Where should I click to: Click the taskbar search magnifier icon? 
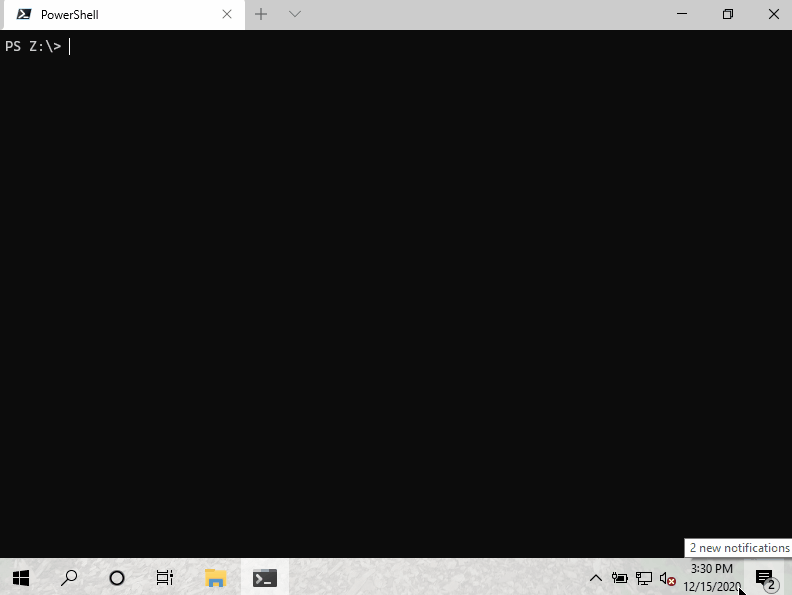[x=69, y=578]
